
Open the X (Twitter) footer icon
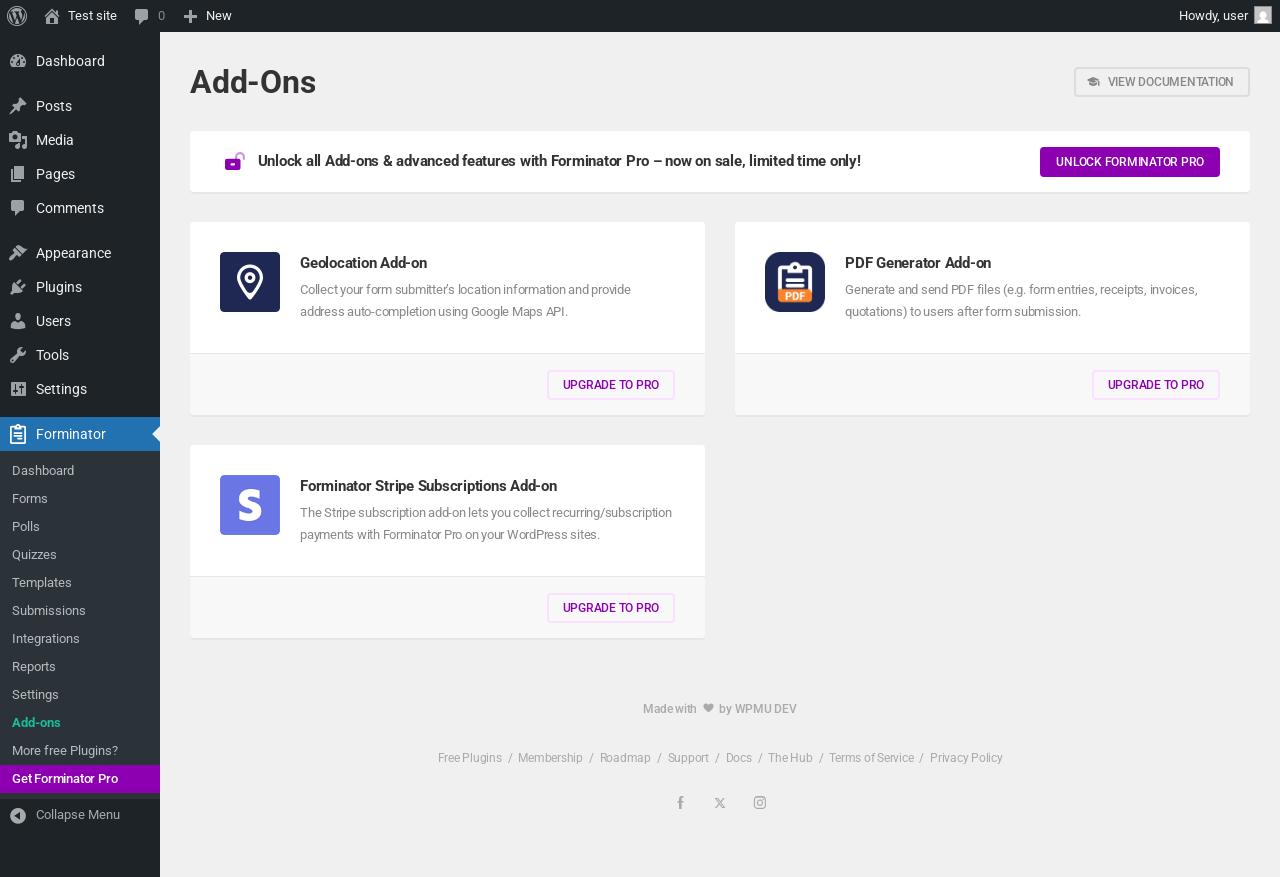coord(720,803)
